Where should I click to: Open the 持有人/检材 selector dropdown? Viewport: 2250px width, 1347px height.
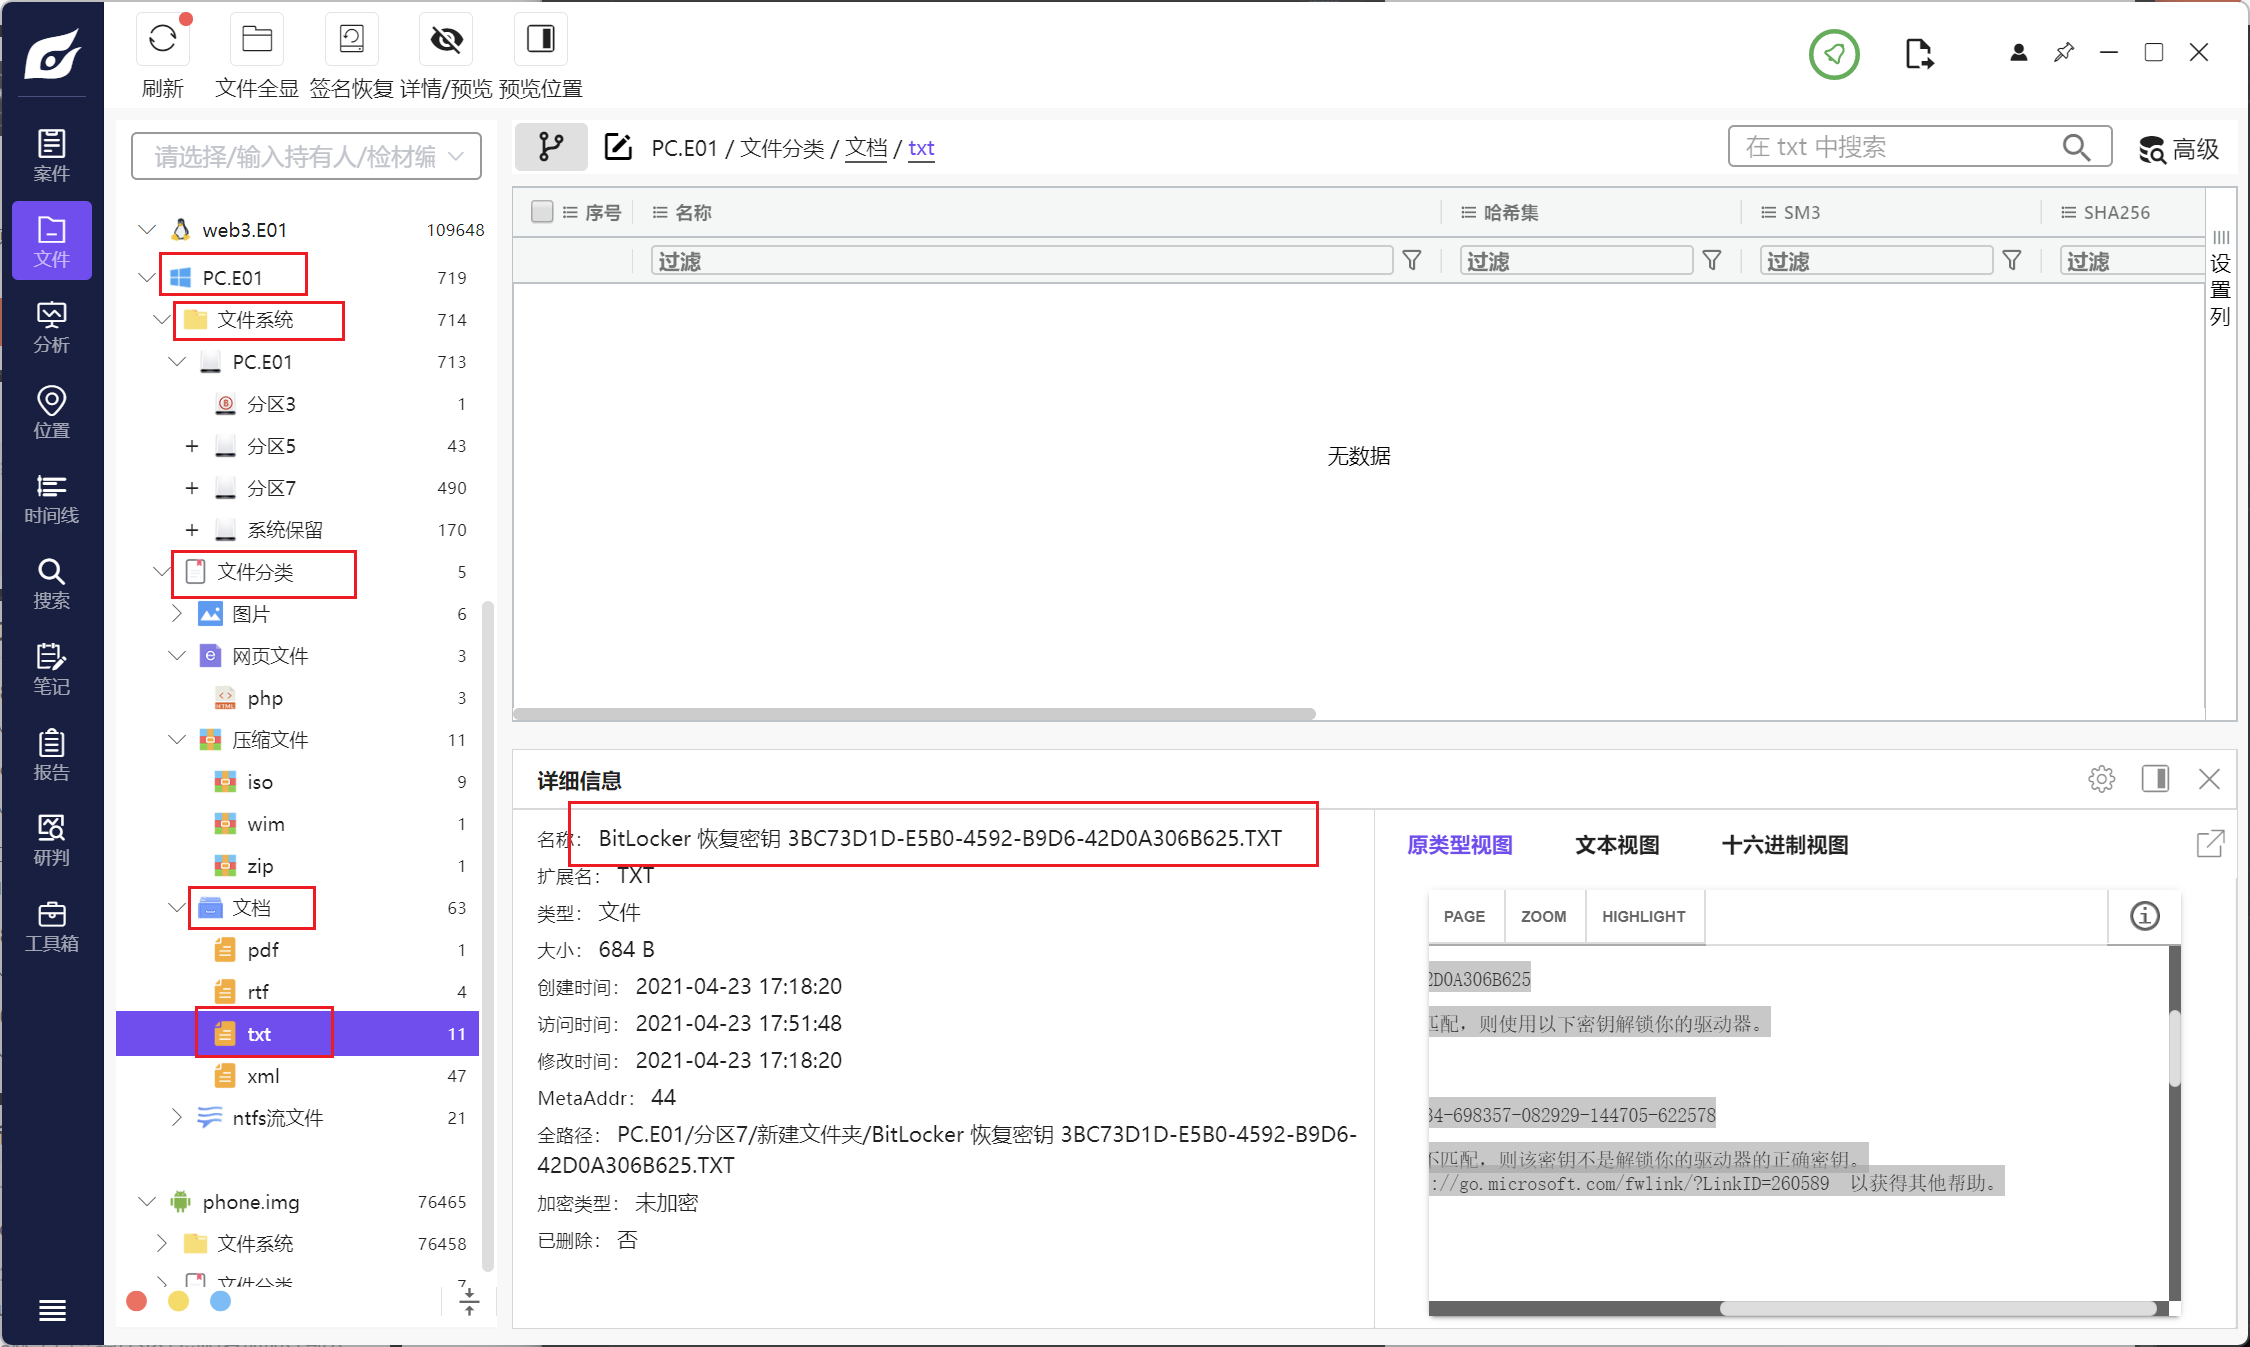[x=306, y=156]
